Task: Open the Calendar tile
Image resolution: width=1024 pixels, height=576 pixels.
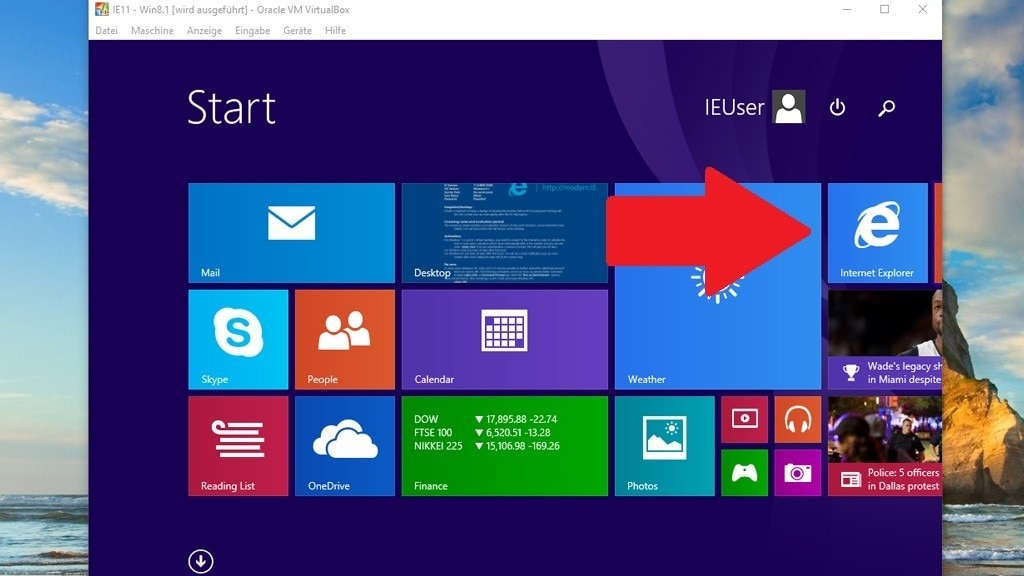Action: tap(504, 340)
